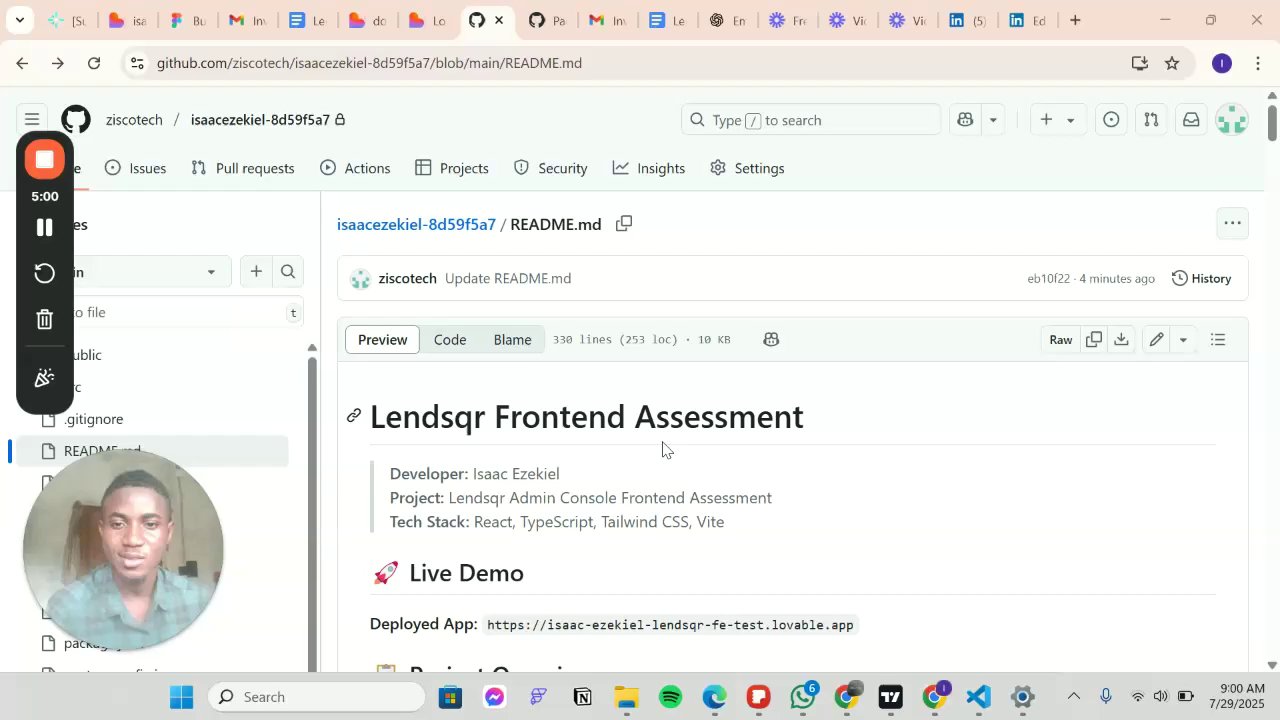Switch to Blame view
This screenshot has height=720, width=1280.
(x=512, y=340)
